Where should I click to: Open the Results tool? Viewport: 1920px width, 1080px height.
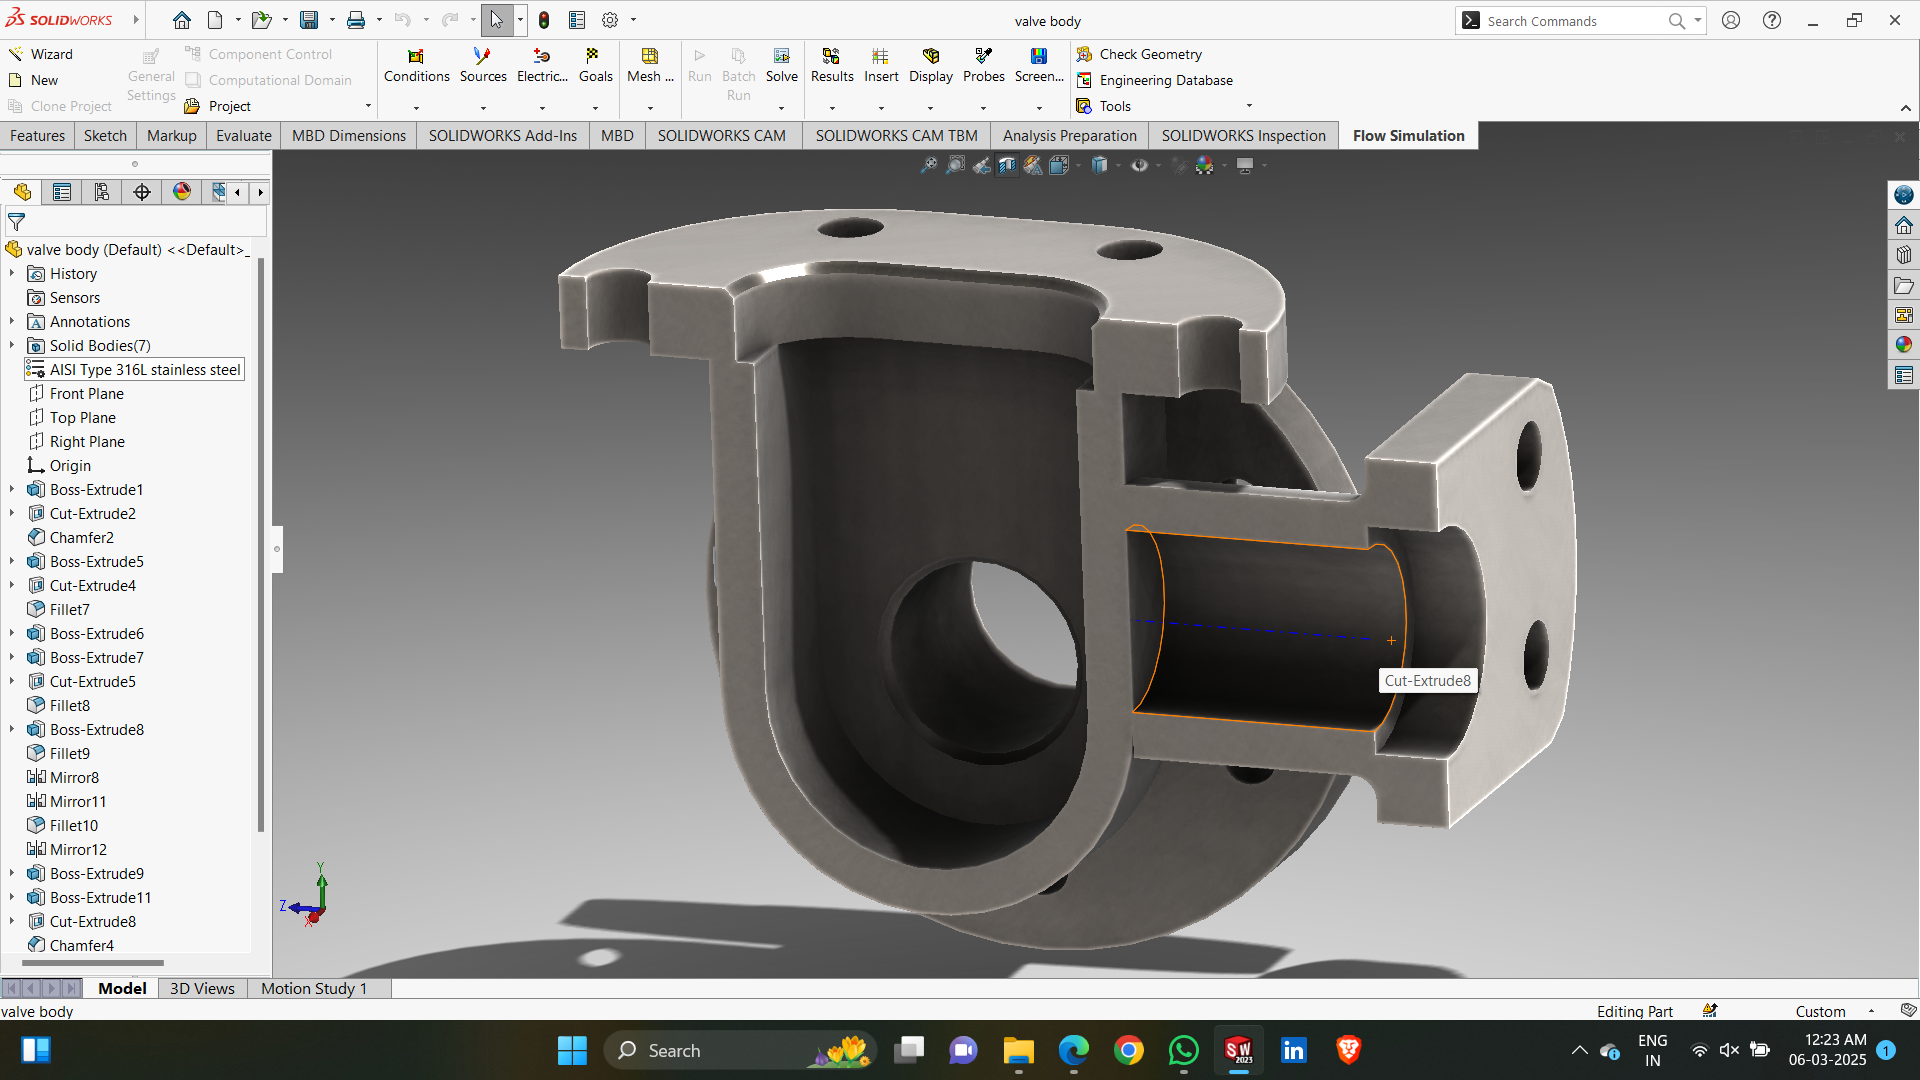point(832,65)
